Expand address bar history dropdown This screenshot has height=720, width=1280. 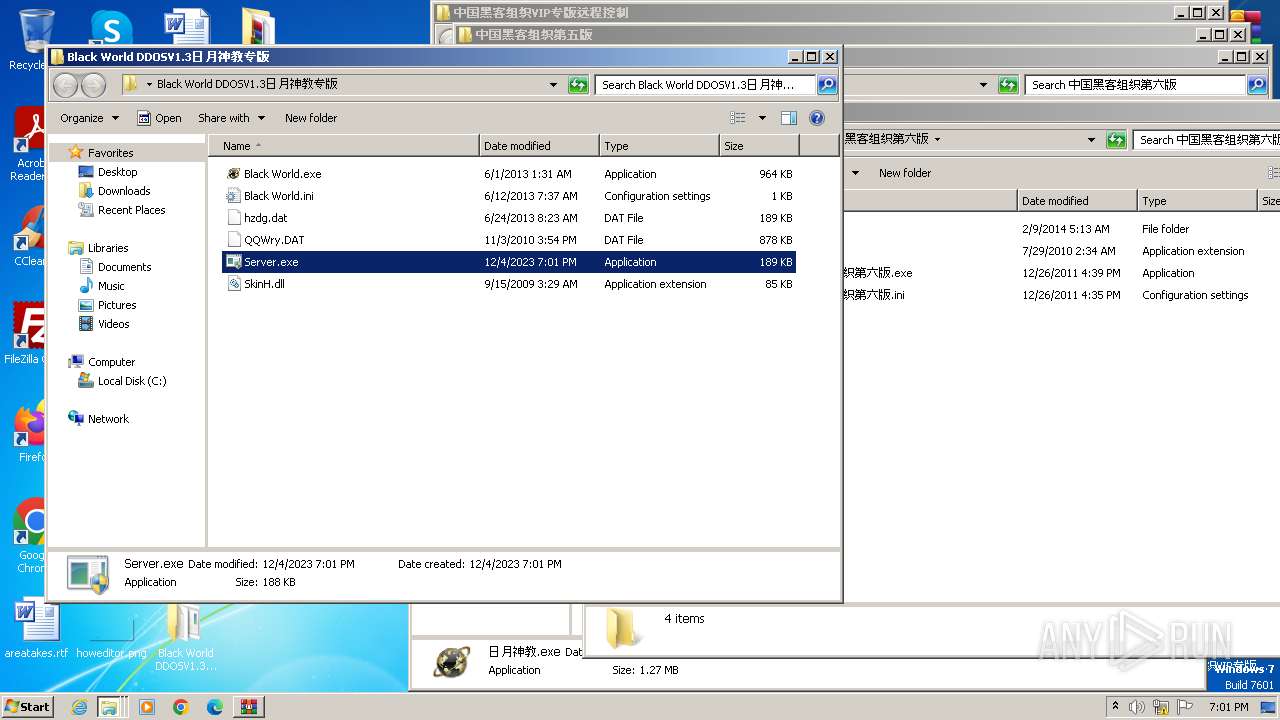coord(553,85)
